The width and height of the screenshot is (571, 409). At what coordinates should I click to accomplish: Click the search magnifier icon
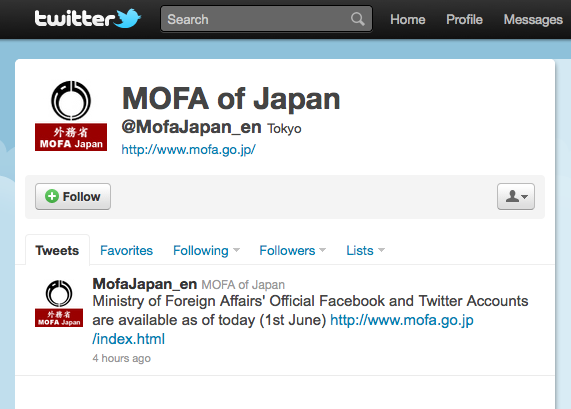coord(358,19)
